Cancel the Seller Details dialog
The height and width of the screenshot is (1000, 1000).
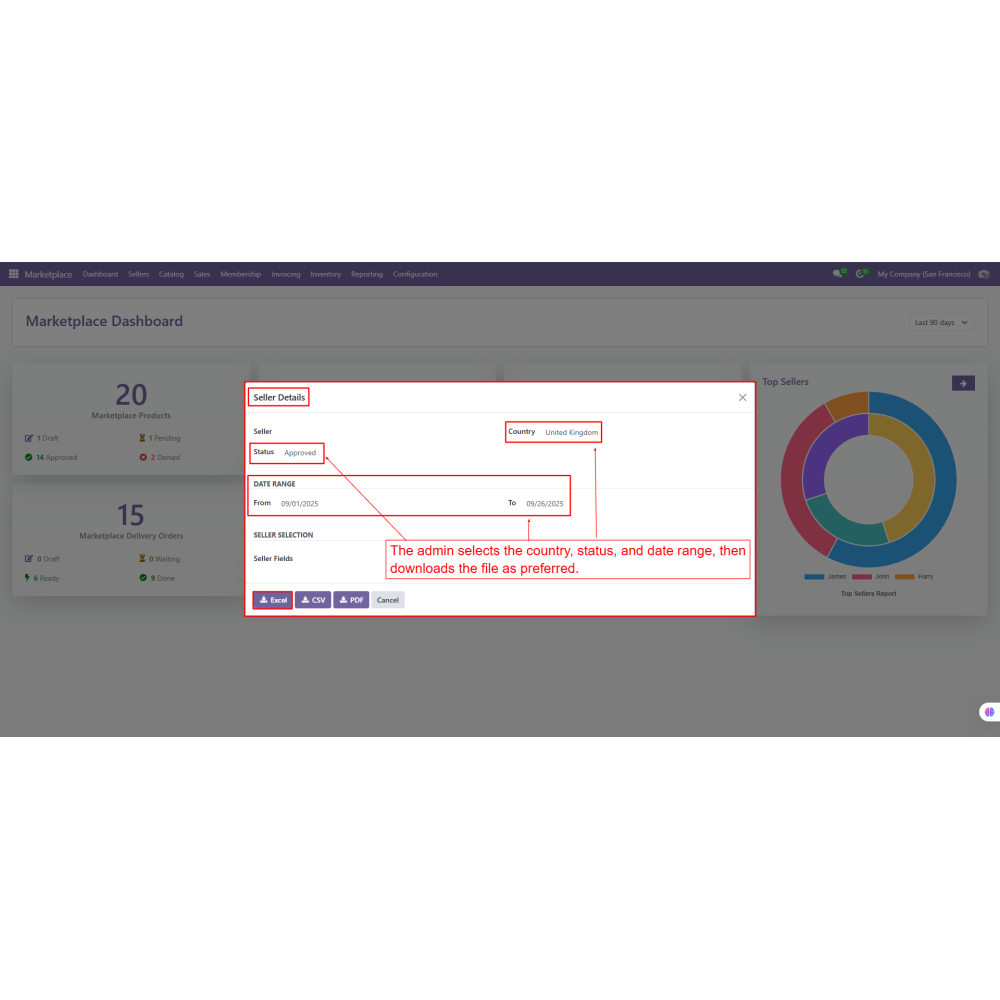pyautogui.click(x=388, y=600)
